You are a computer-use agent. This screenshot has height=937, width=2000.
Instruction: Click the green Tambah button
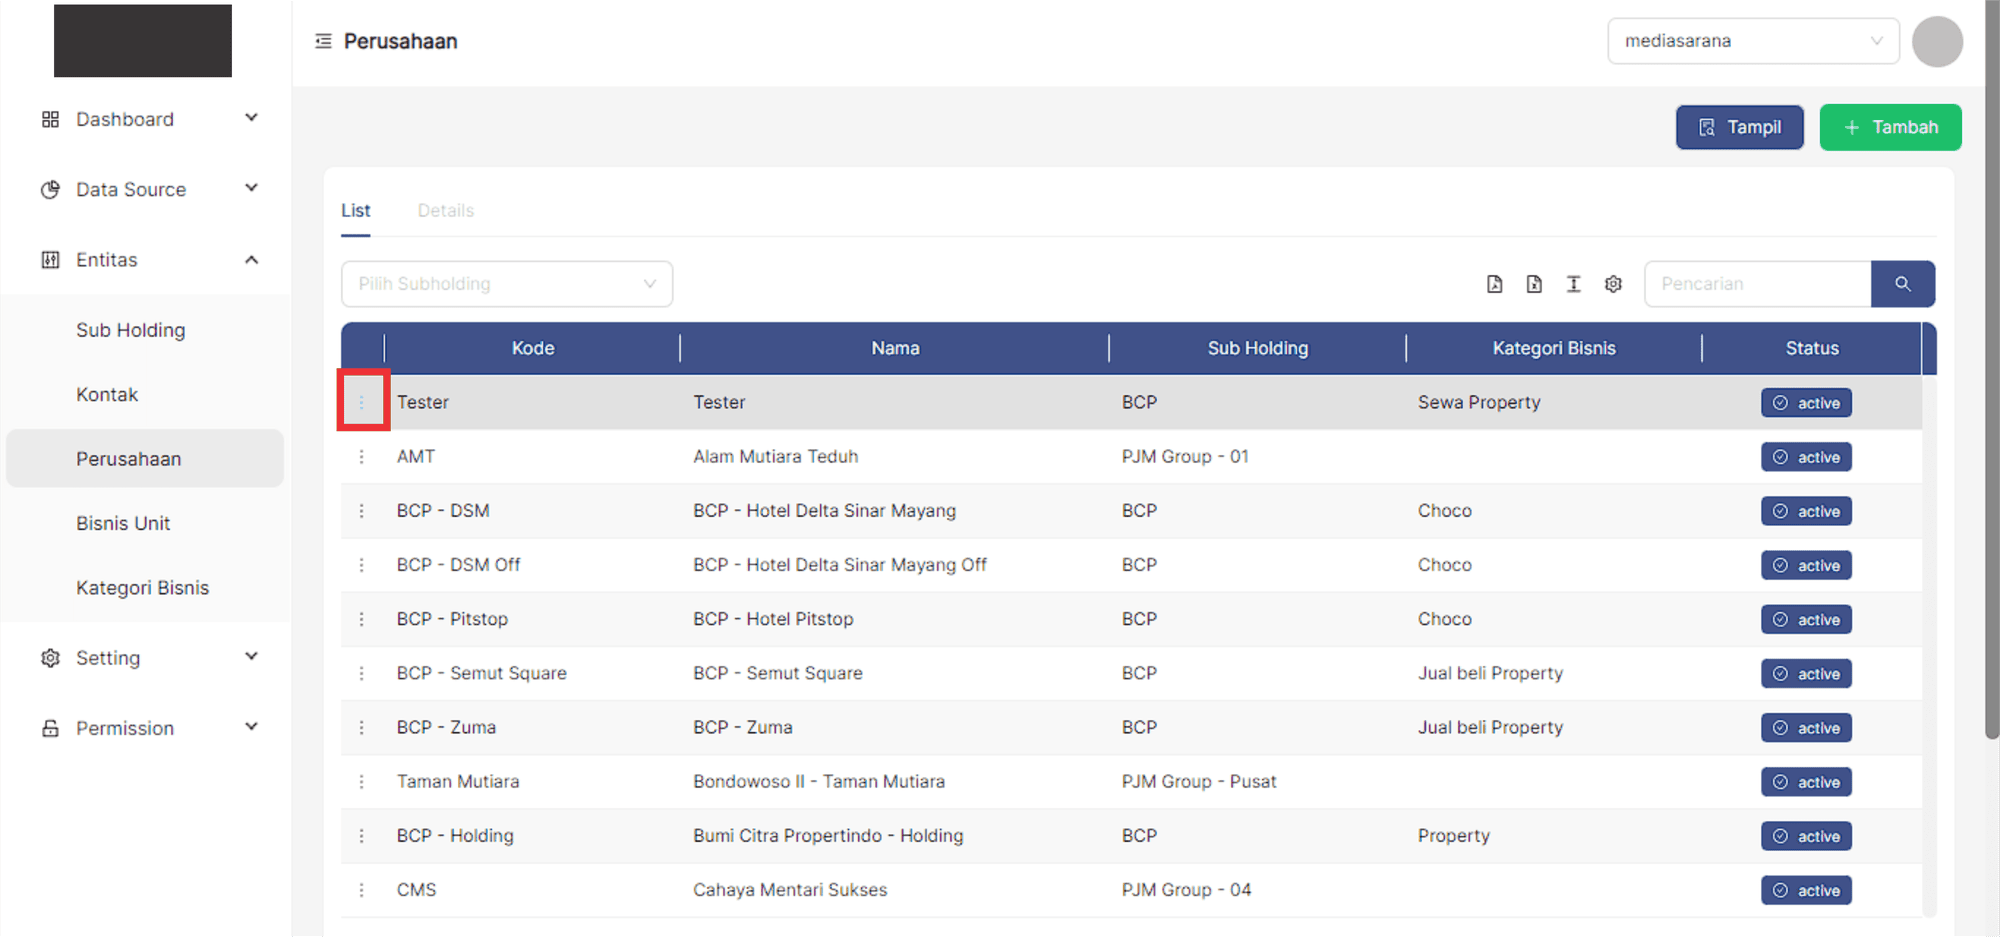coord(1890,127)
